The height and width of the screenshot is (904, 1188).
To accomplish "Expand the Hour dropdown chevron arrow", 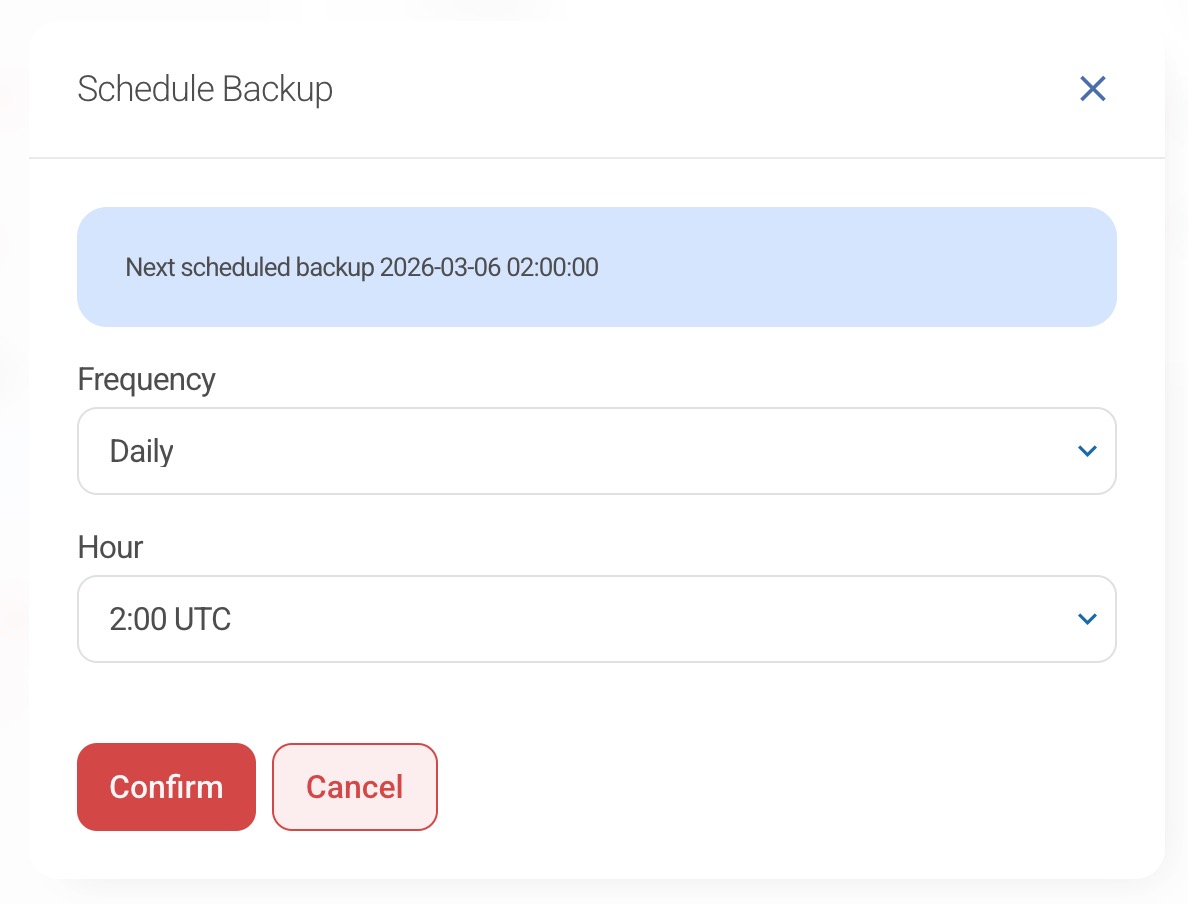I will pos(1087,619).
